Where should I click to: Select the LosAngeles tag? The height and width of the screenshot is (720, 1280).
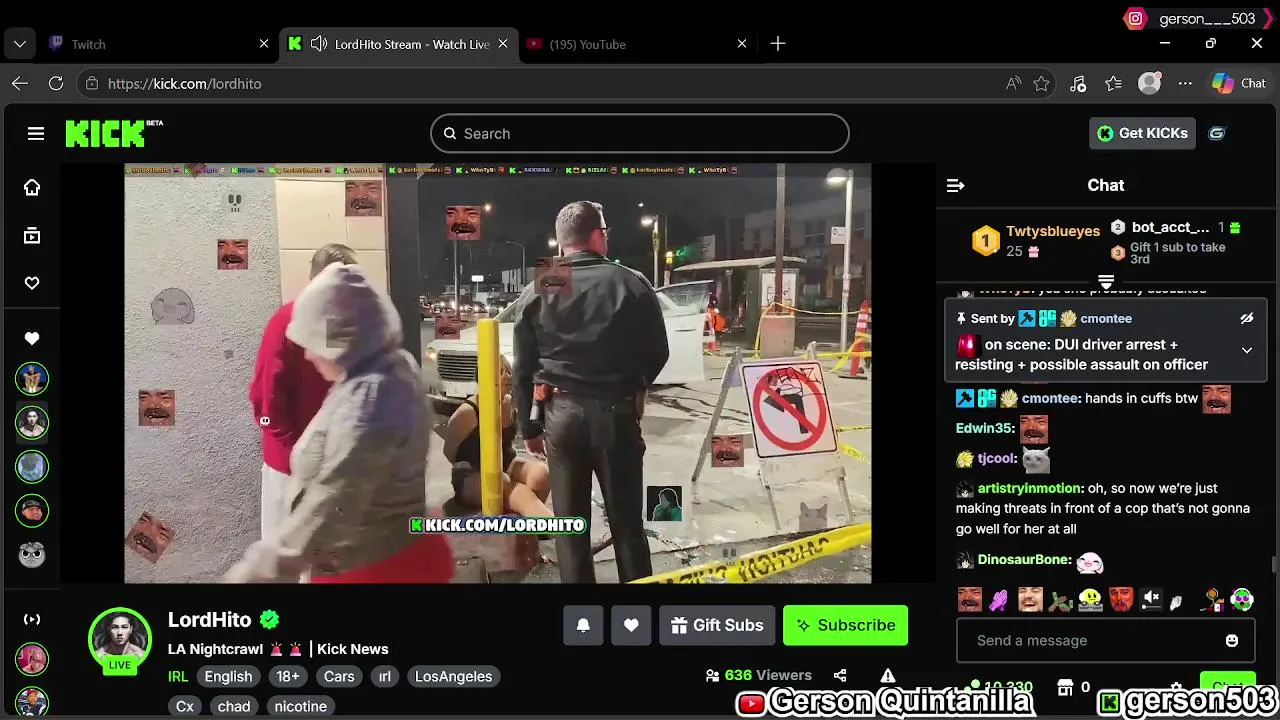[453, 676]
